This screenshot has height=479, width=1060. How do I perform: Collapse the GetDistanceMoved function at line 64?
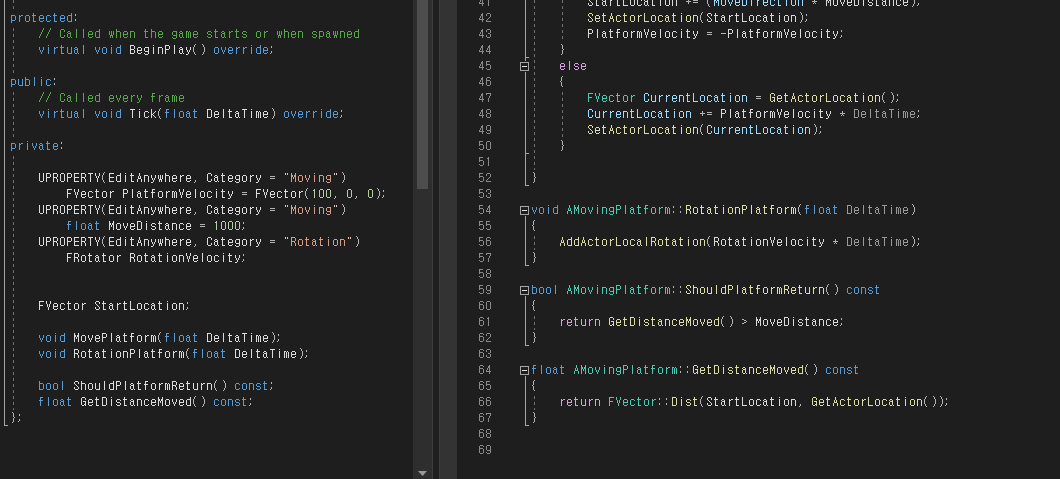point(524,370)
